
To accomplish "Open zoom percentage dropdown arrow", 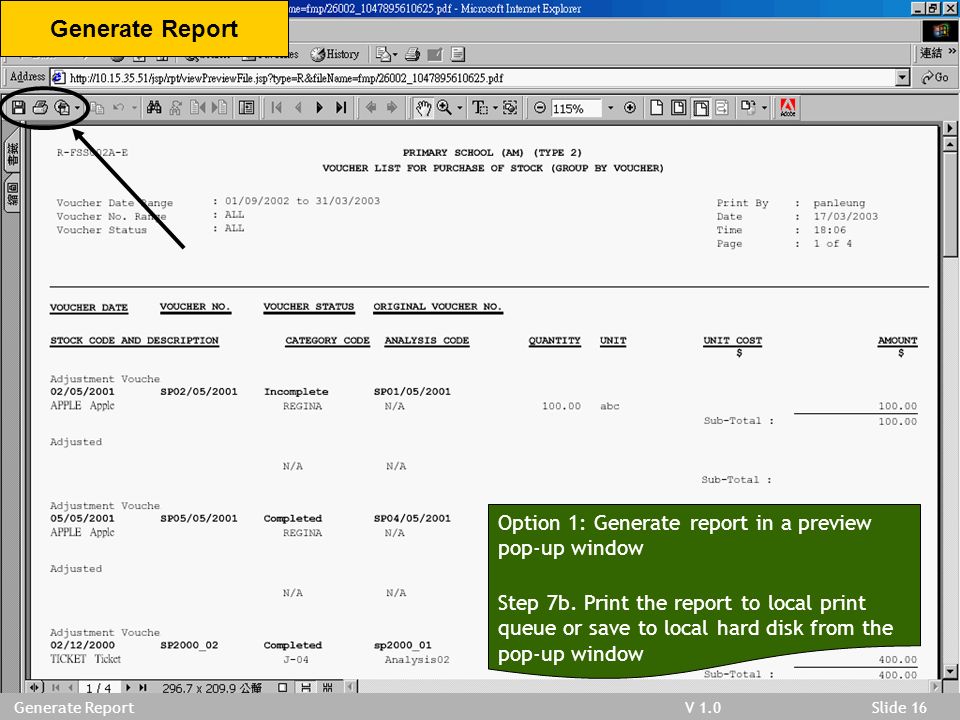I will coord(610,108).
